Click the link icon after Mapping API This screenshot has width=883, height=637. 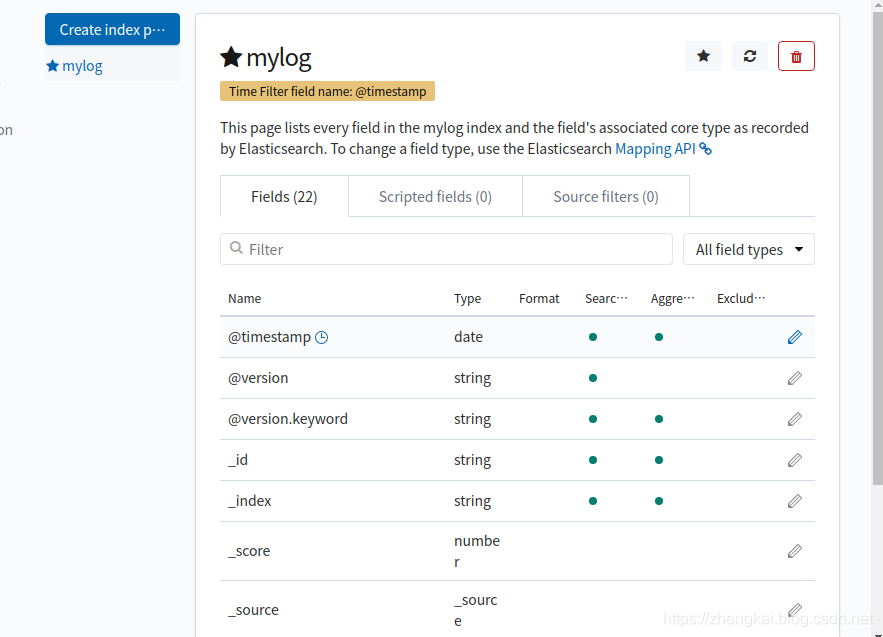click(x=706, y=149)
